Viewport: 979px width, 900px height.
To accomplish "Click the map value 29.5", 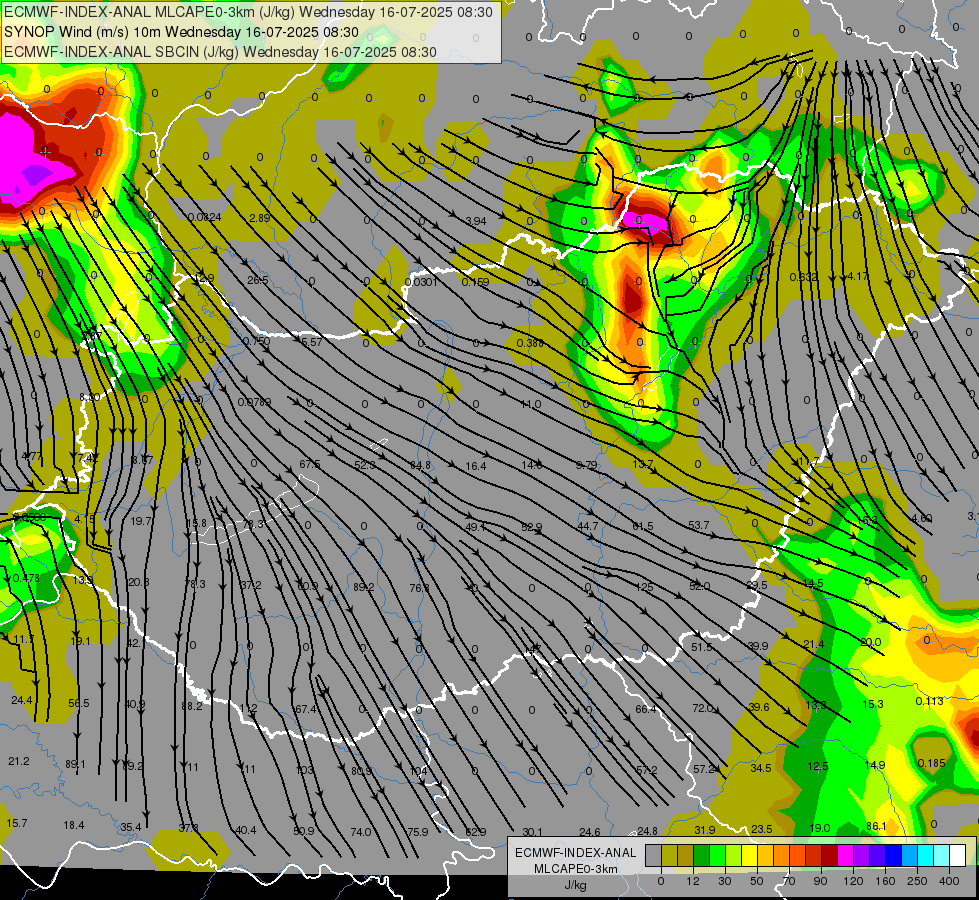I will coord(757,585).
